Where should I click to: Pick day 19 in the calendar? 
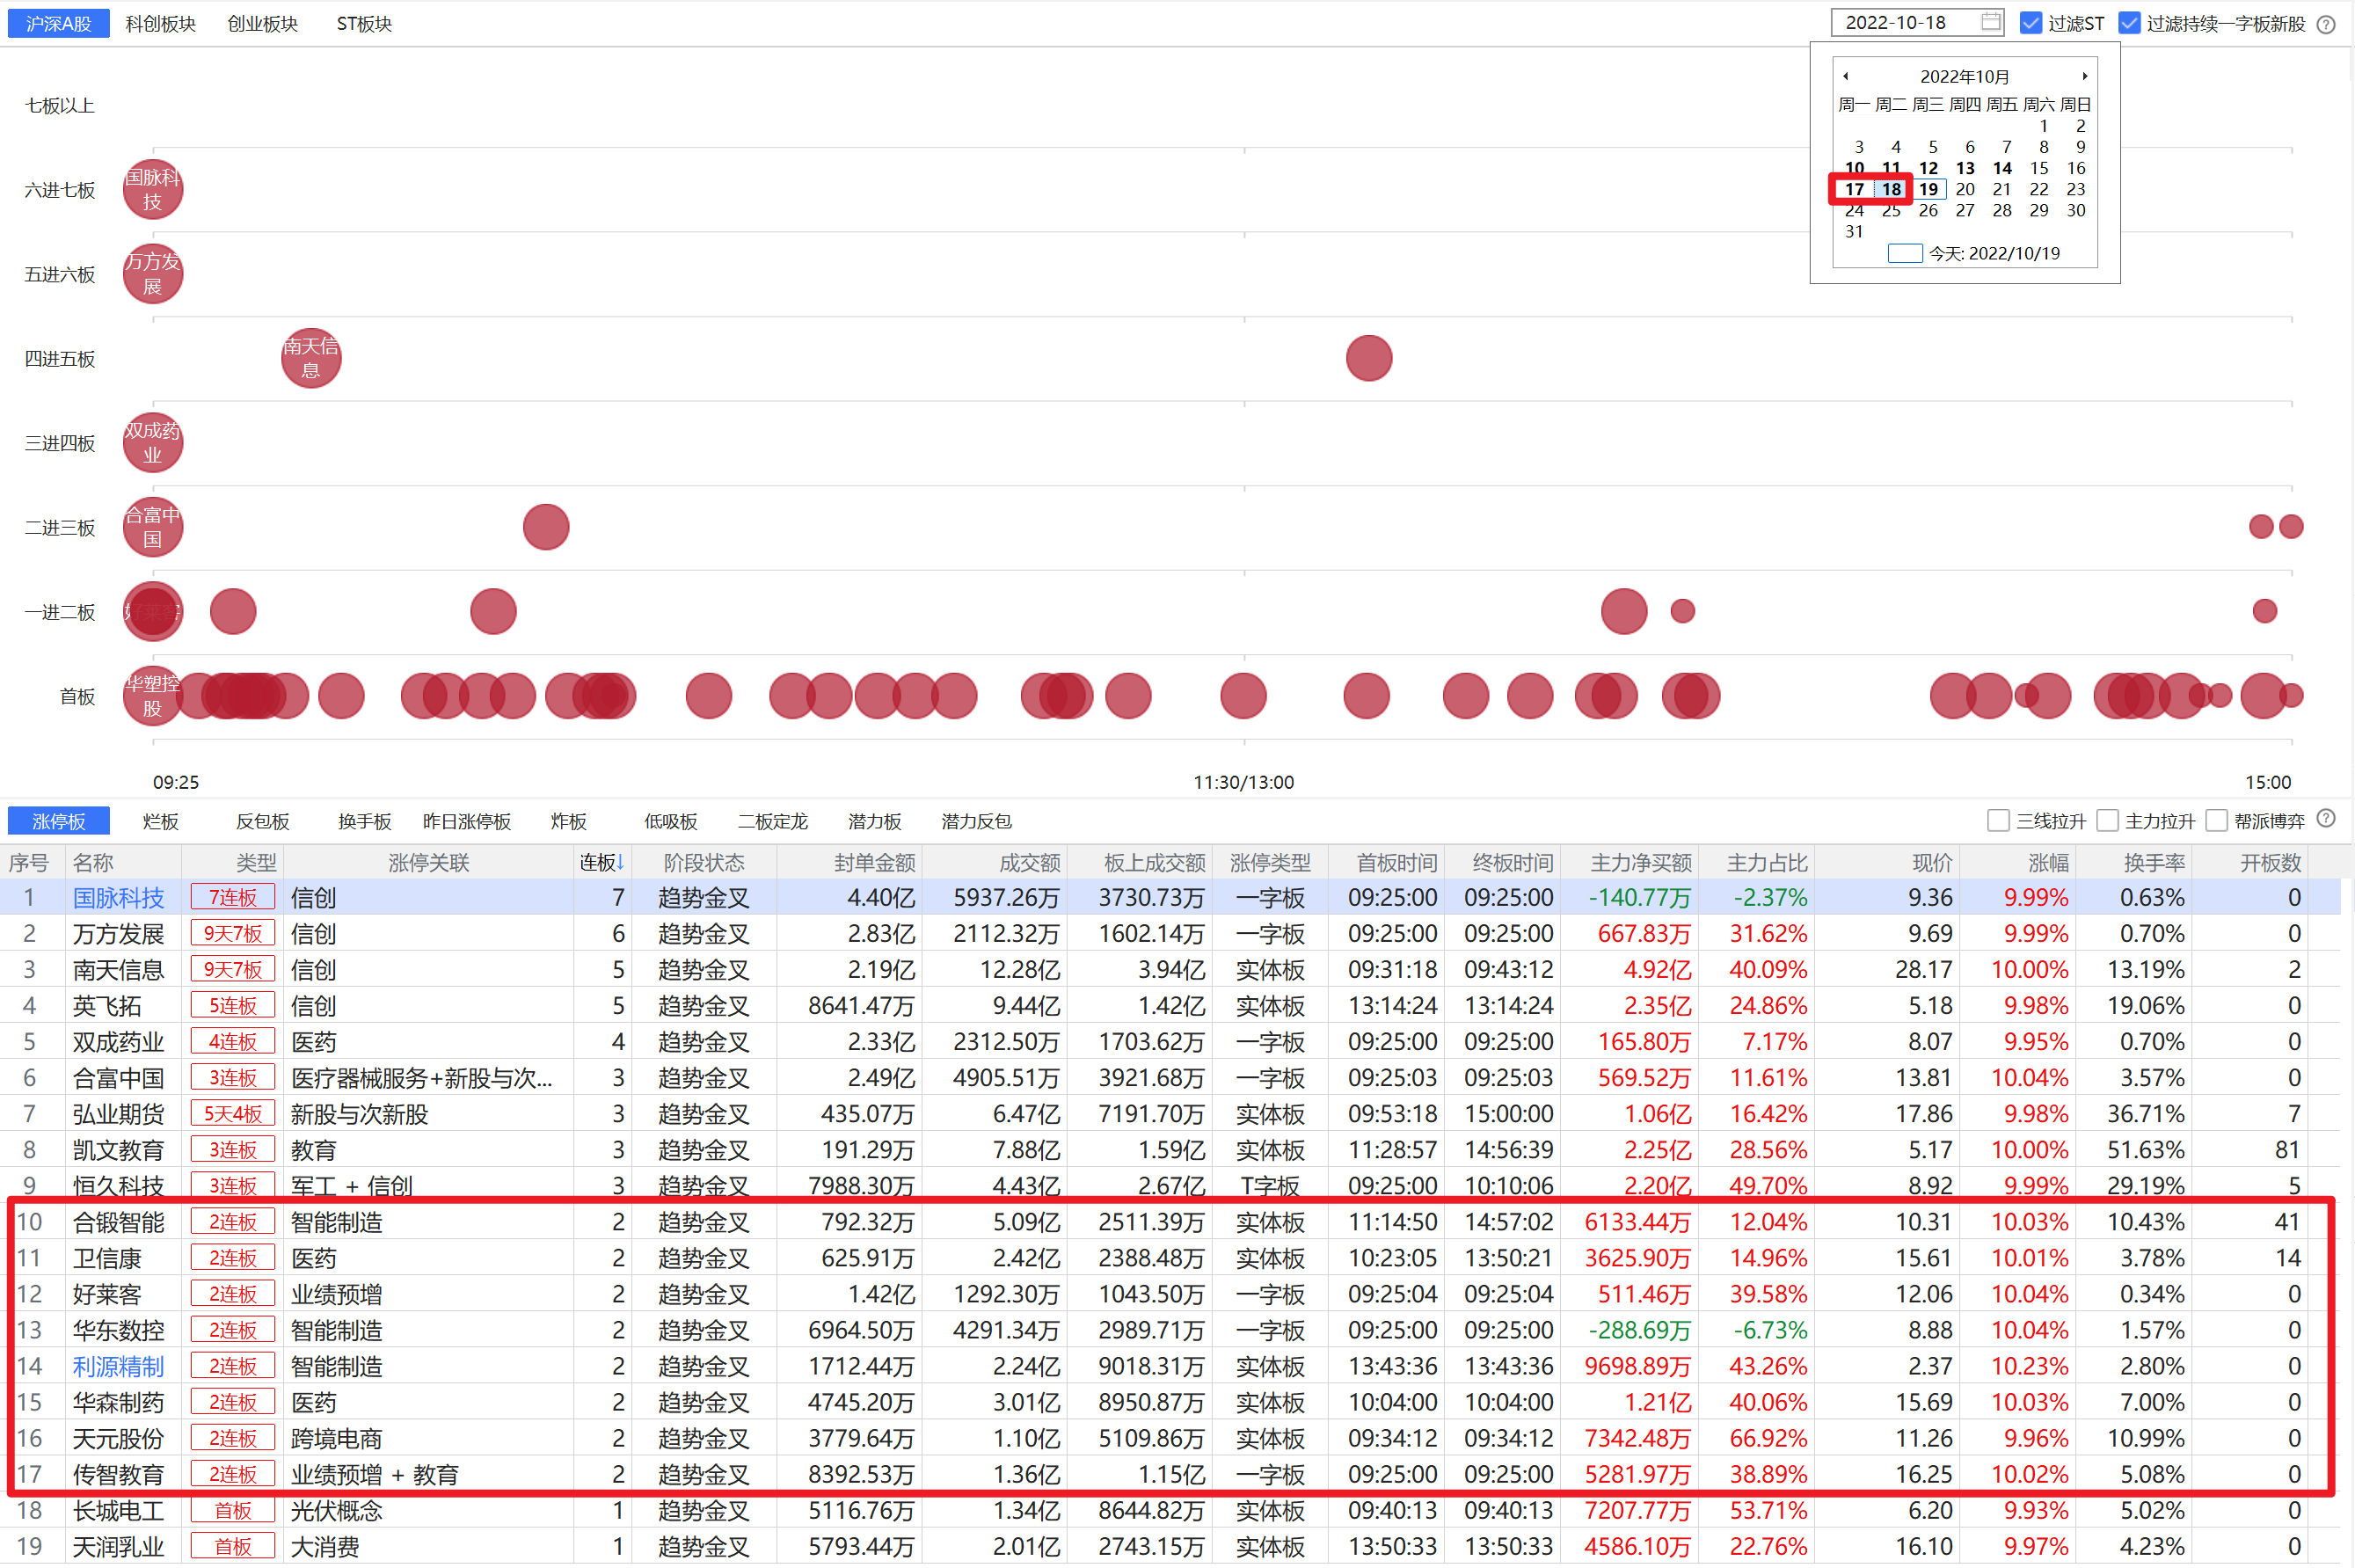(1928, 189)
